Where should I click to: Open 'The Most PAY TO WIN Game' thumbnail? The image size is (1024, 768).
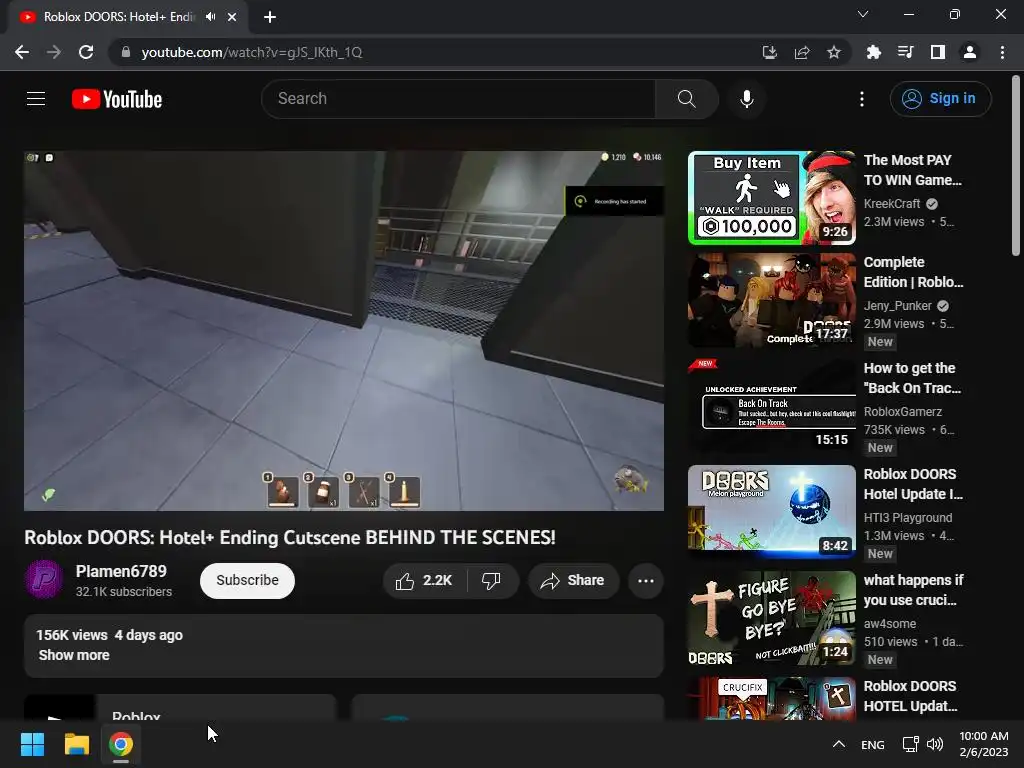[771, 198]
